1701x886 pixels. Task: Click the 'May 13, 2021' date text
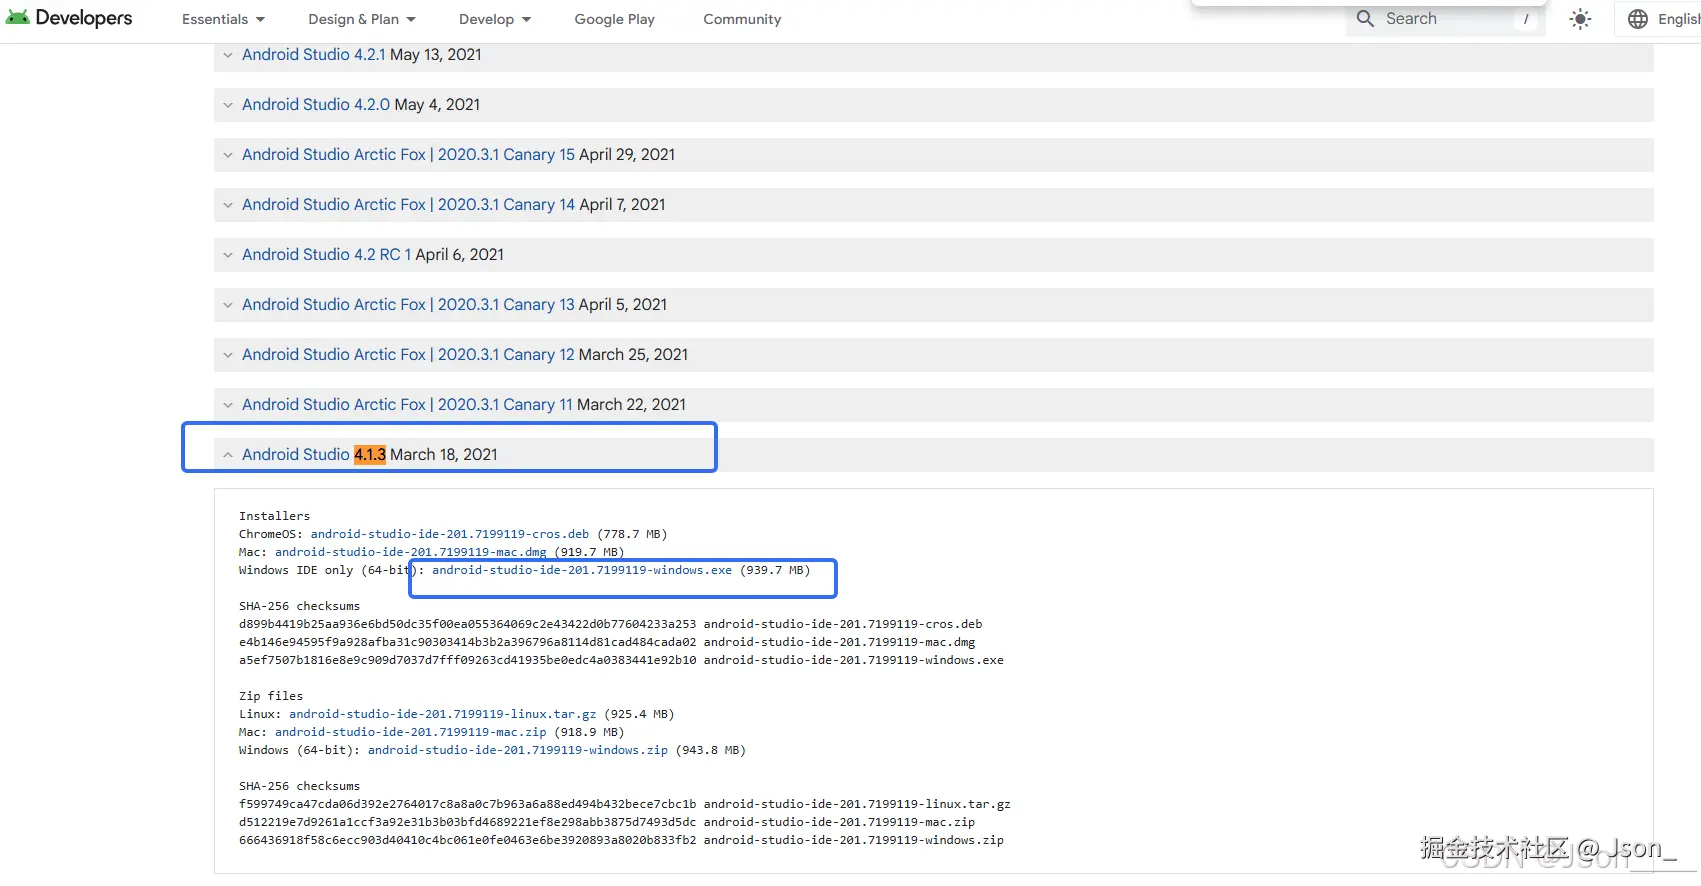pyautogui.click(x=436, y=54)
